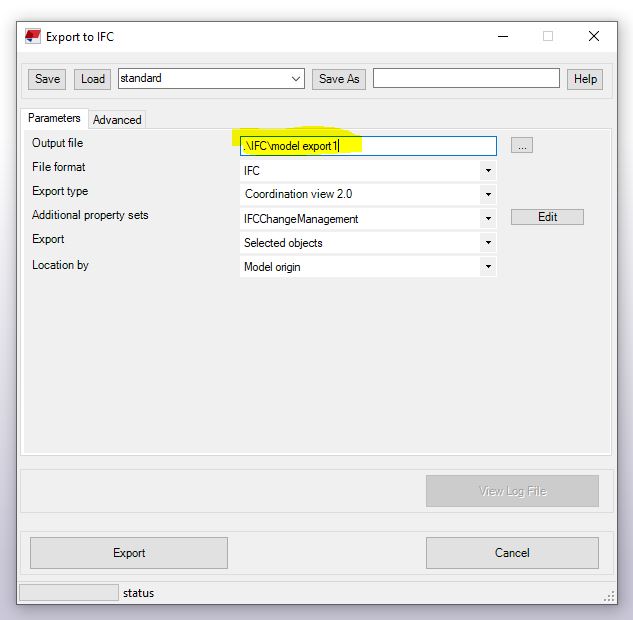Click the Save As button
Screen dimensions: 633x620
(x=339, y=79)
